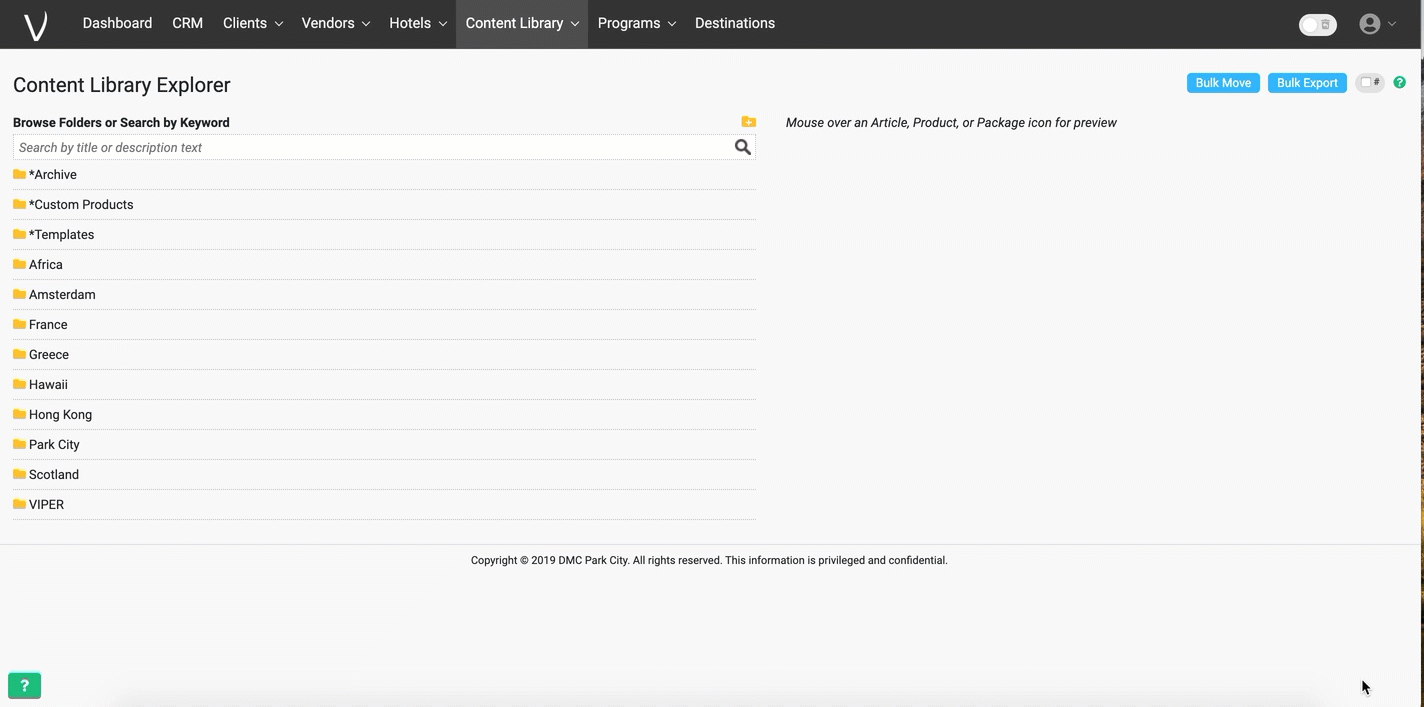Click the folder icon beside Africa
This screenshot has width=1424, height=707.
click(19, 264)
